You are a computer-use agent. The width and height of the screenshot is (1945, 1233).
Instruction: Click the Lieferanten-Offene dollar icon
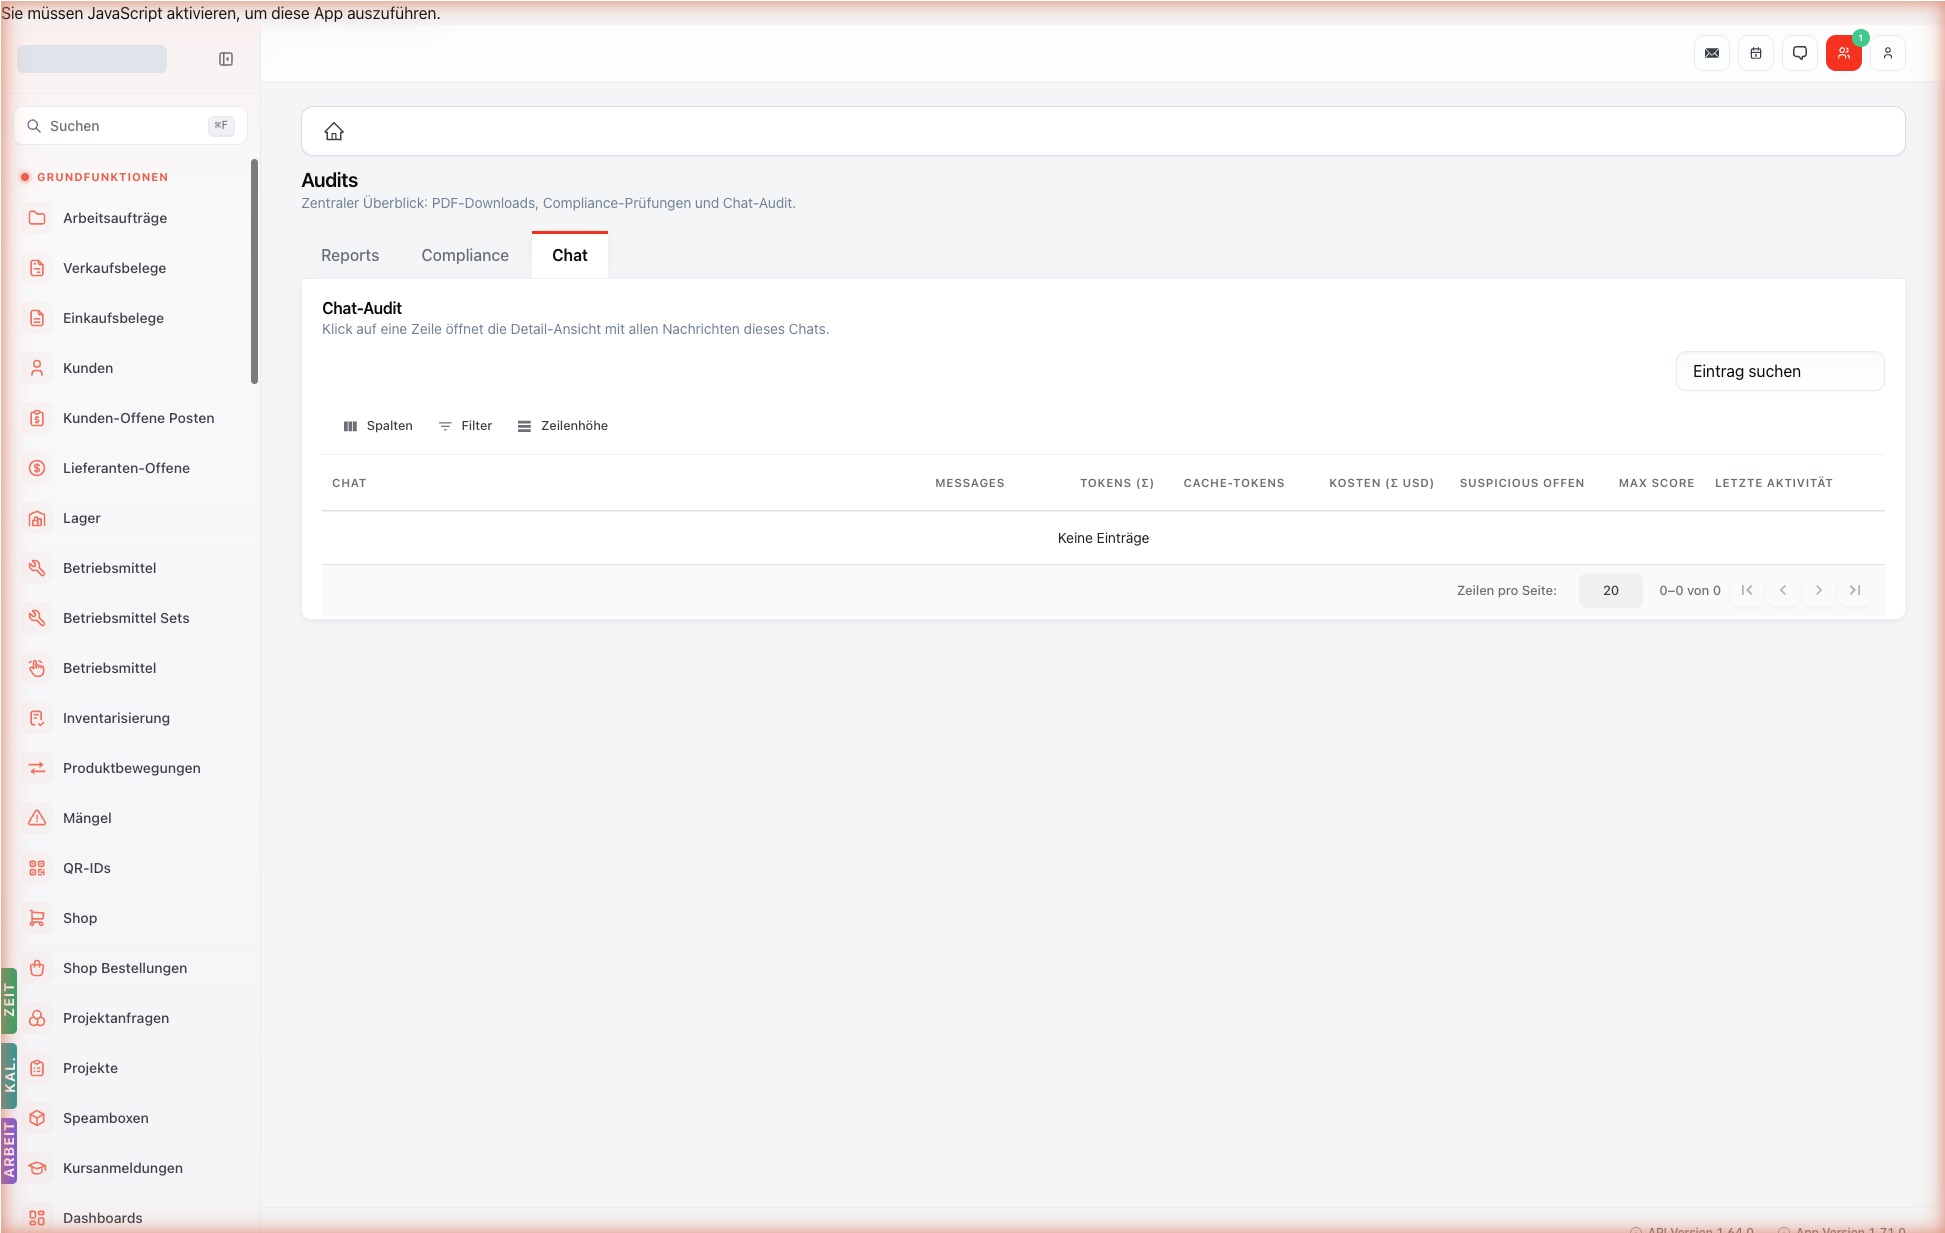click(x=37, y=468)
